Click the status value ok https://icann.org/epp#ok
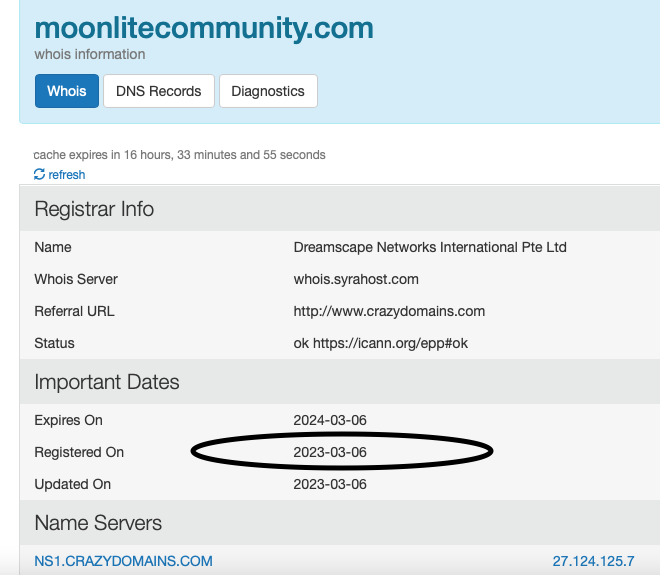Viewport: 660px width, 575px height. 381,343
